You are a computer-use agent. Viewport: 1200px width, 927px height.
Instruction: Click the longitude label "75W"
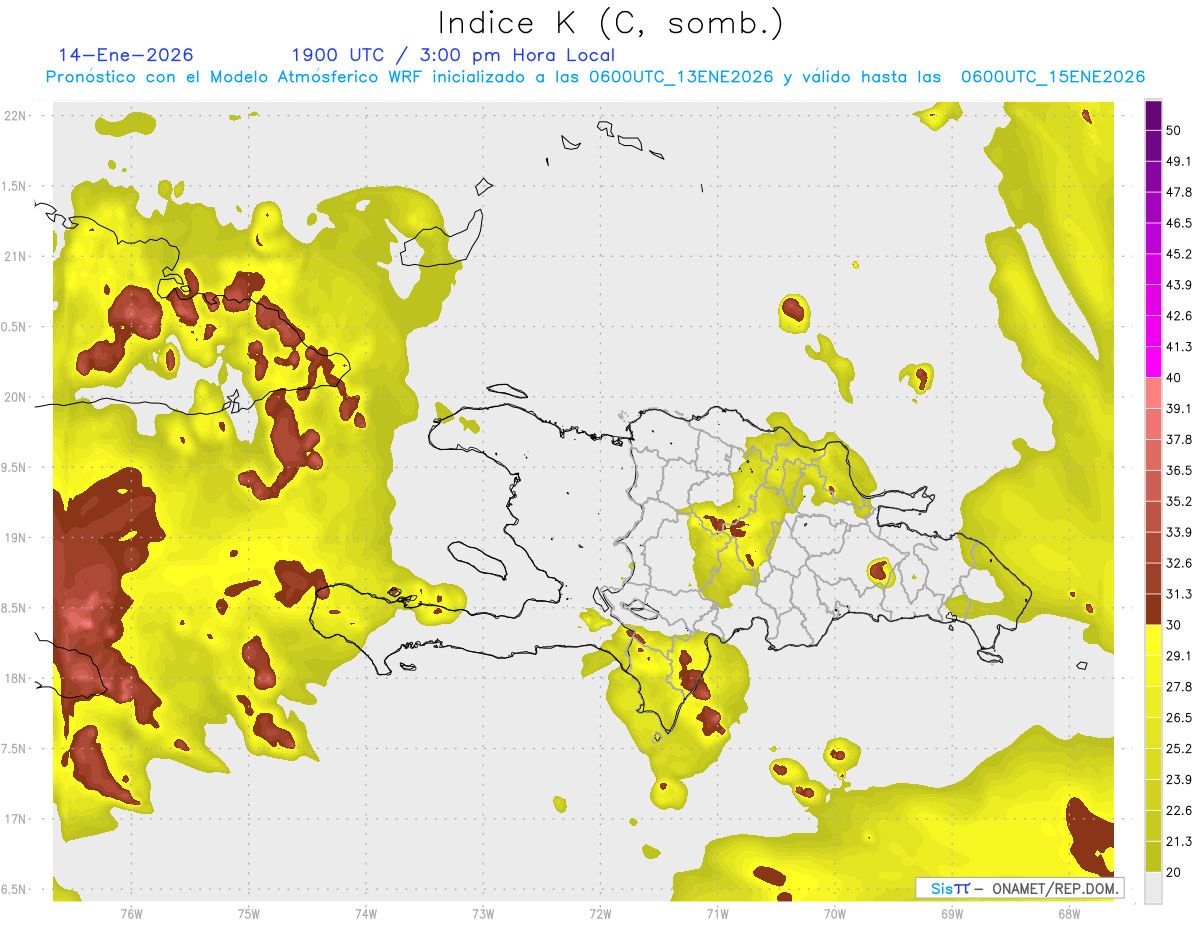(x=249, y=914)
